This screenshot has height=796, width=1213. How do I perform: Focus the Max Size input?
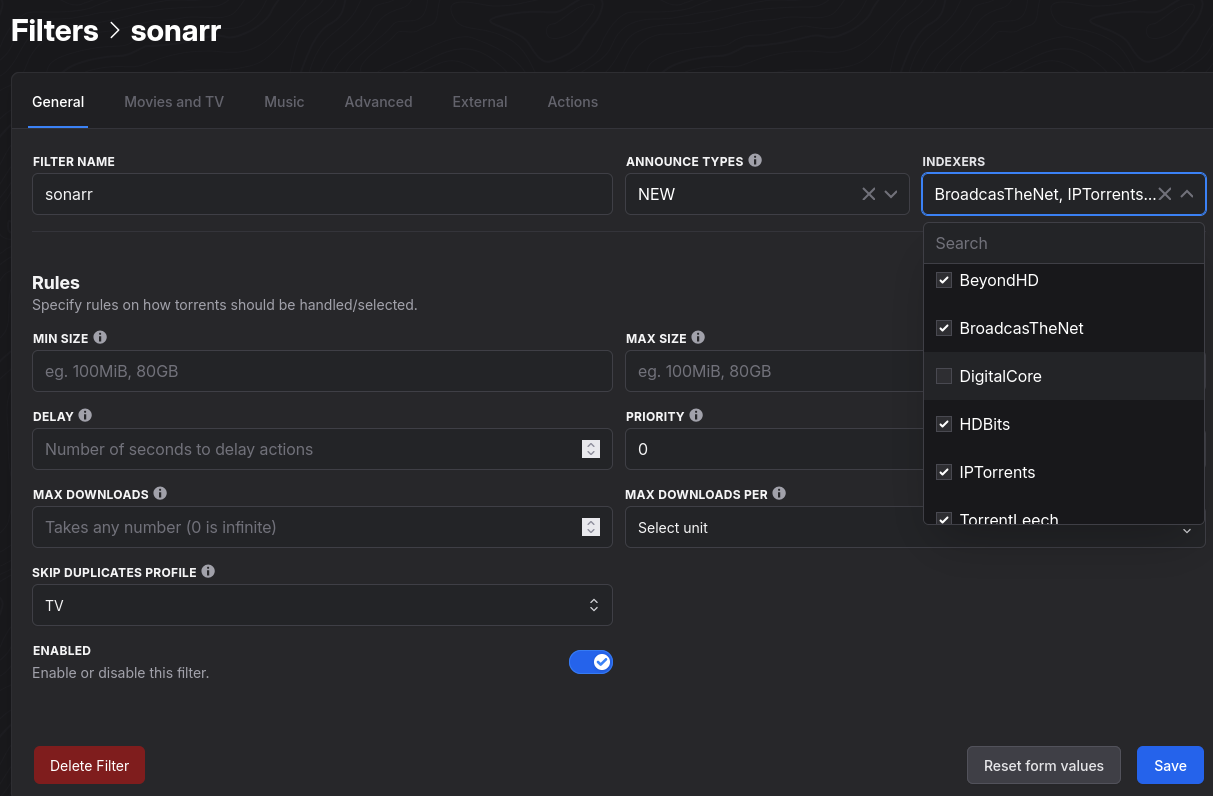pyautogui.click(x=774, y=371)
